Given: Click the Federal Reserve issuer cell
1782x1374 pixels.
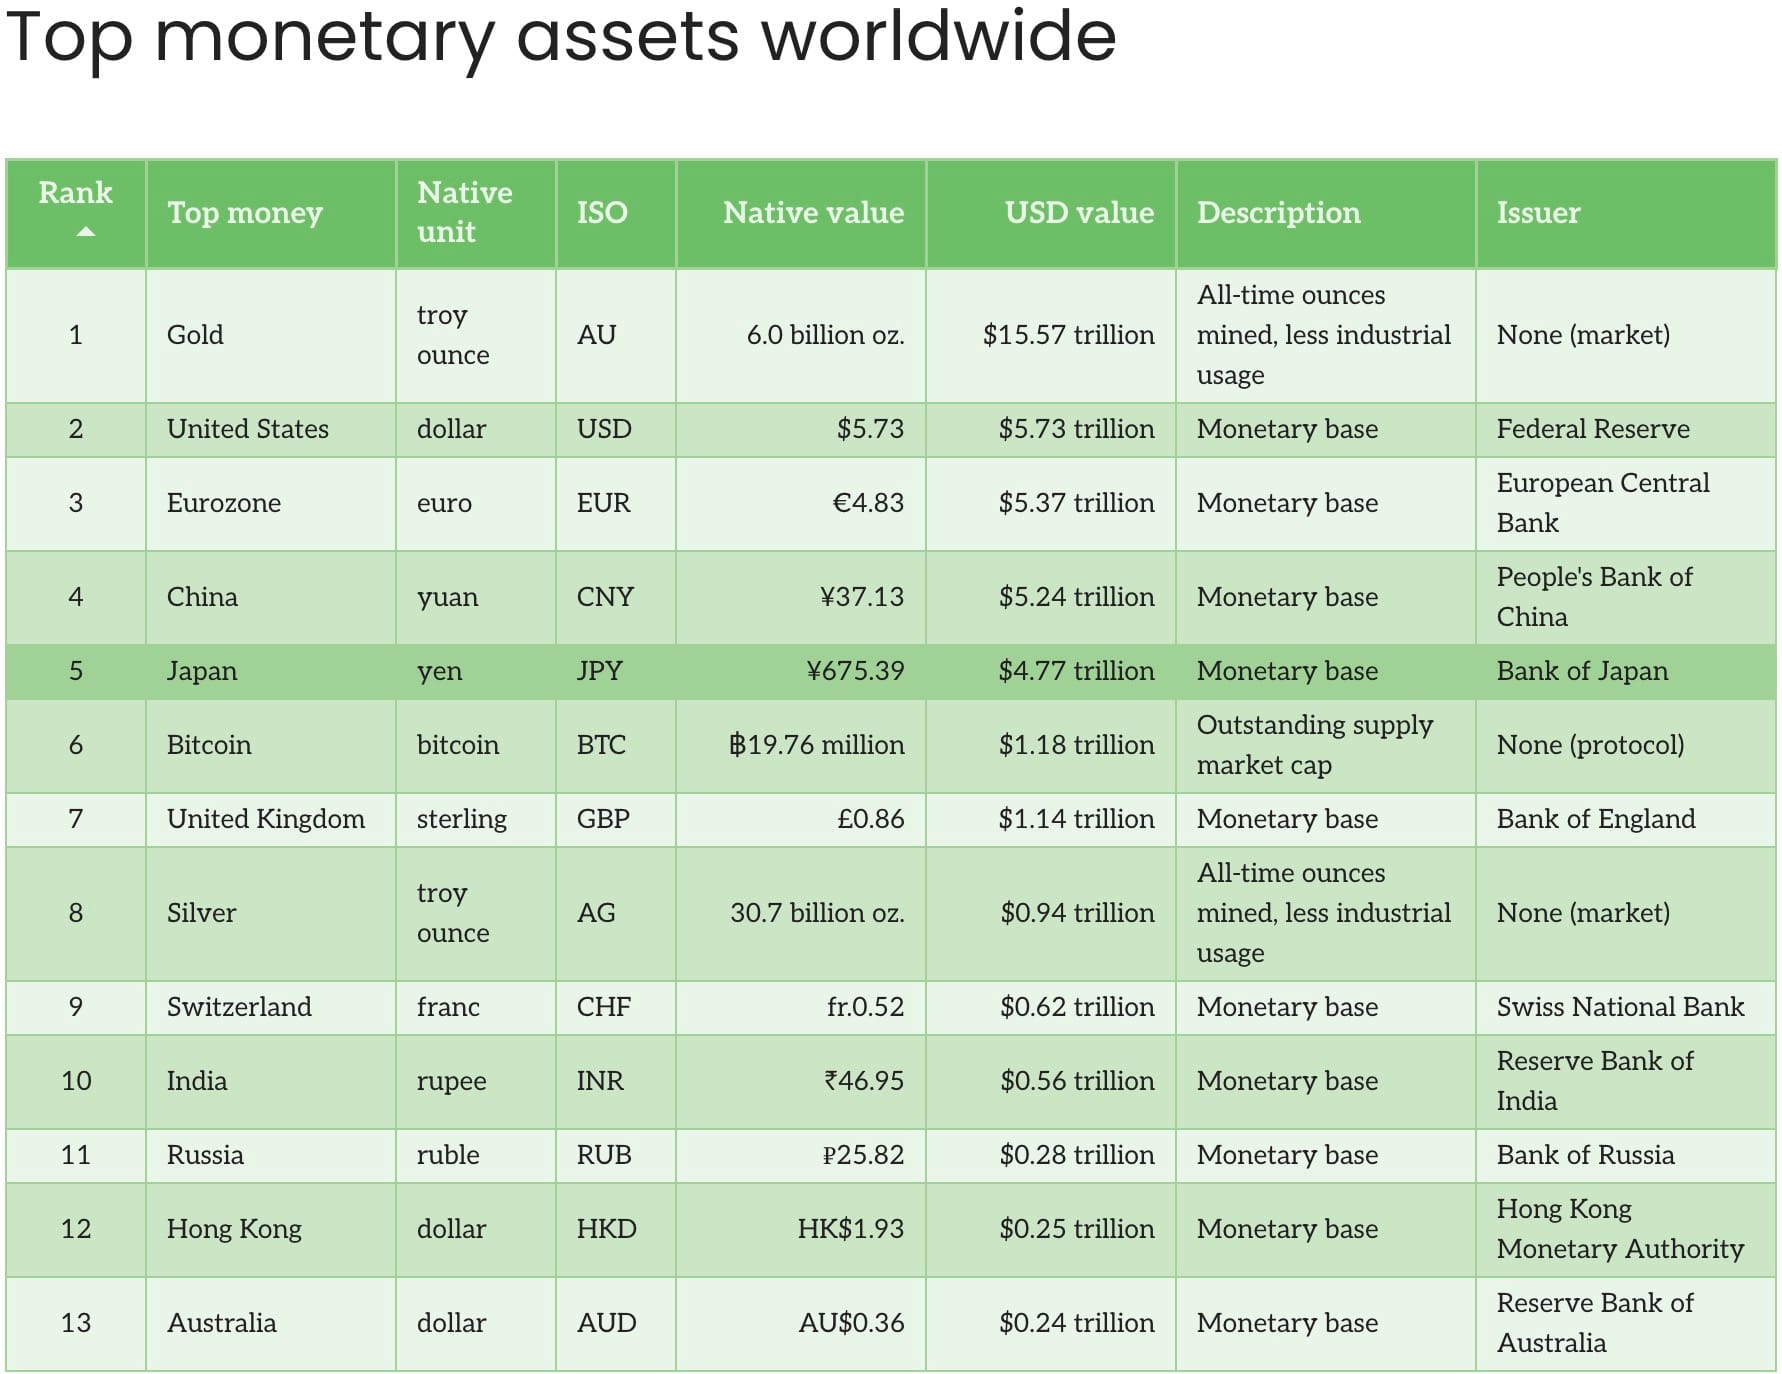Looking at the screenshot, I should point(1626,429).
